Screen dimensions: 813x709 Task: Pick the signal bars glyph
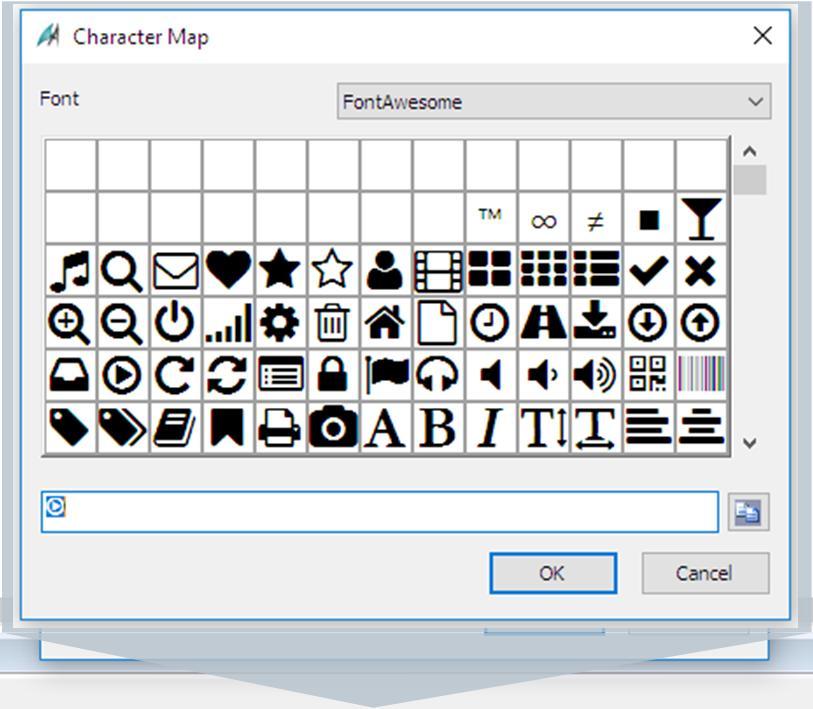pyautogui.click(x=228, y=323)
